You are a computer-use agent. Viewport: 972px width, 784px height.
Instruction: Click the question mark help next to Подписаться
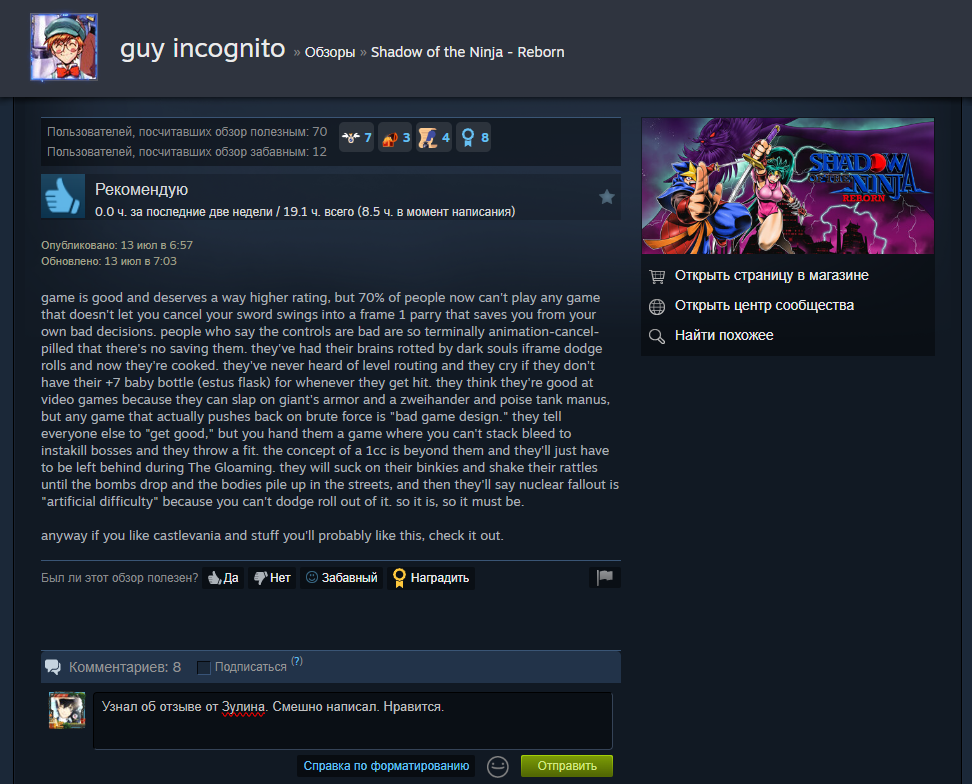click(297, 661)
